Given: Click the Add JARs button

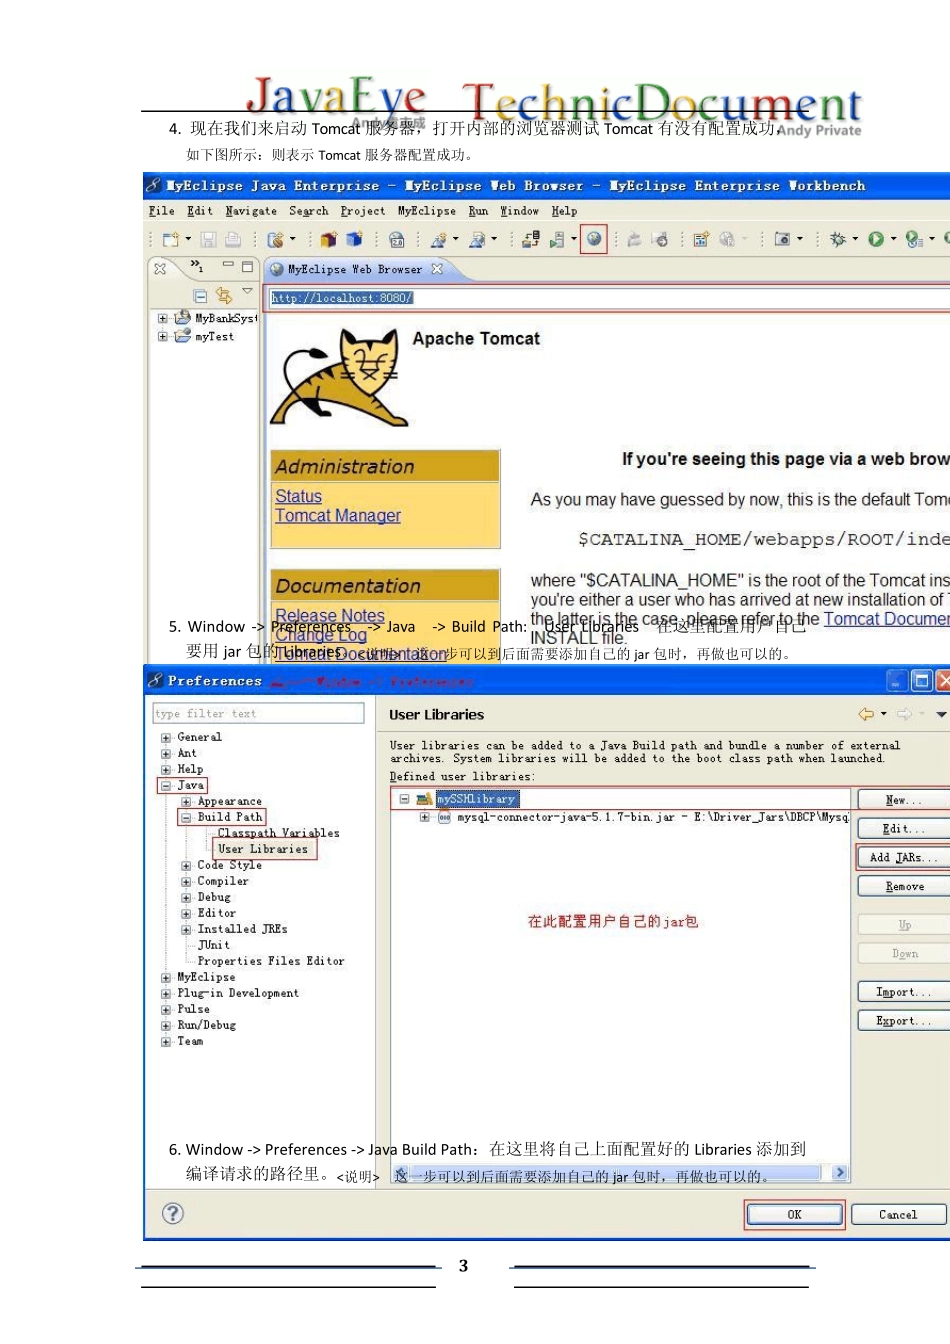Looking at the screenshot, I should tap(903, 858).
